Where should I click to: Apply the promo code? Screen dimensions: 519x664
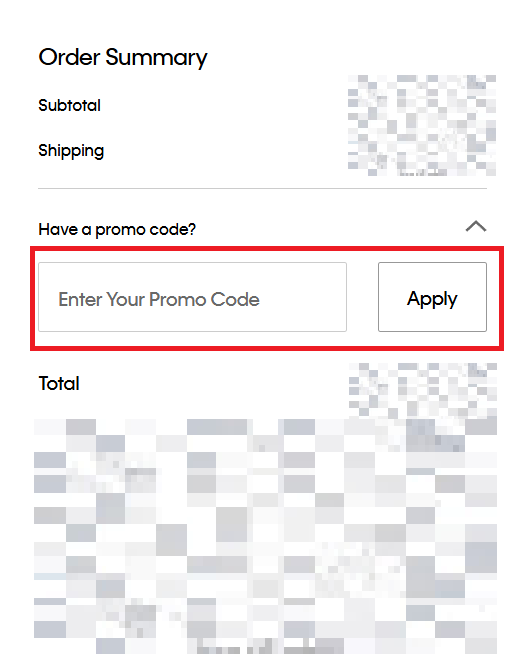pos(432,297)
